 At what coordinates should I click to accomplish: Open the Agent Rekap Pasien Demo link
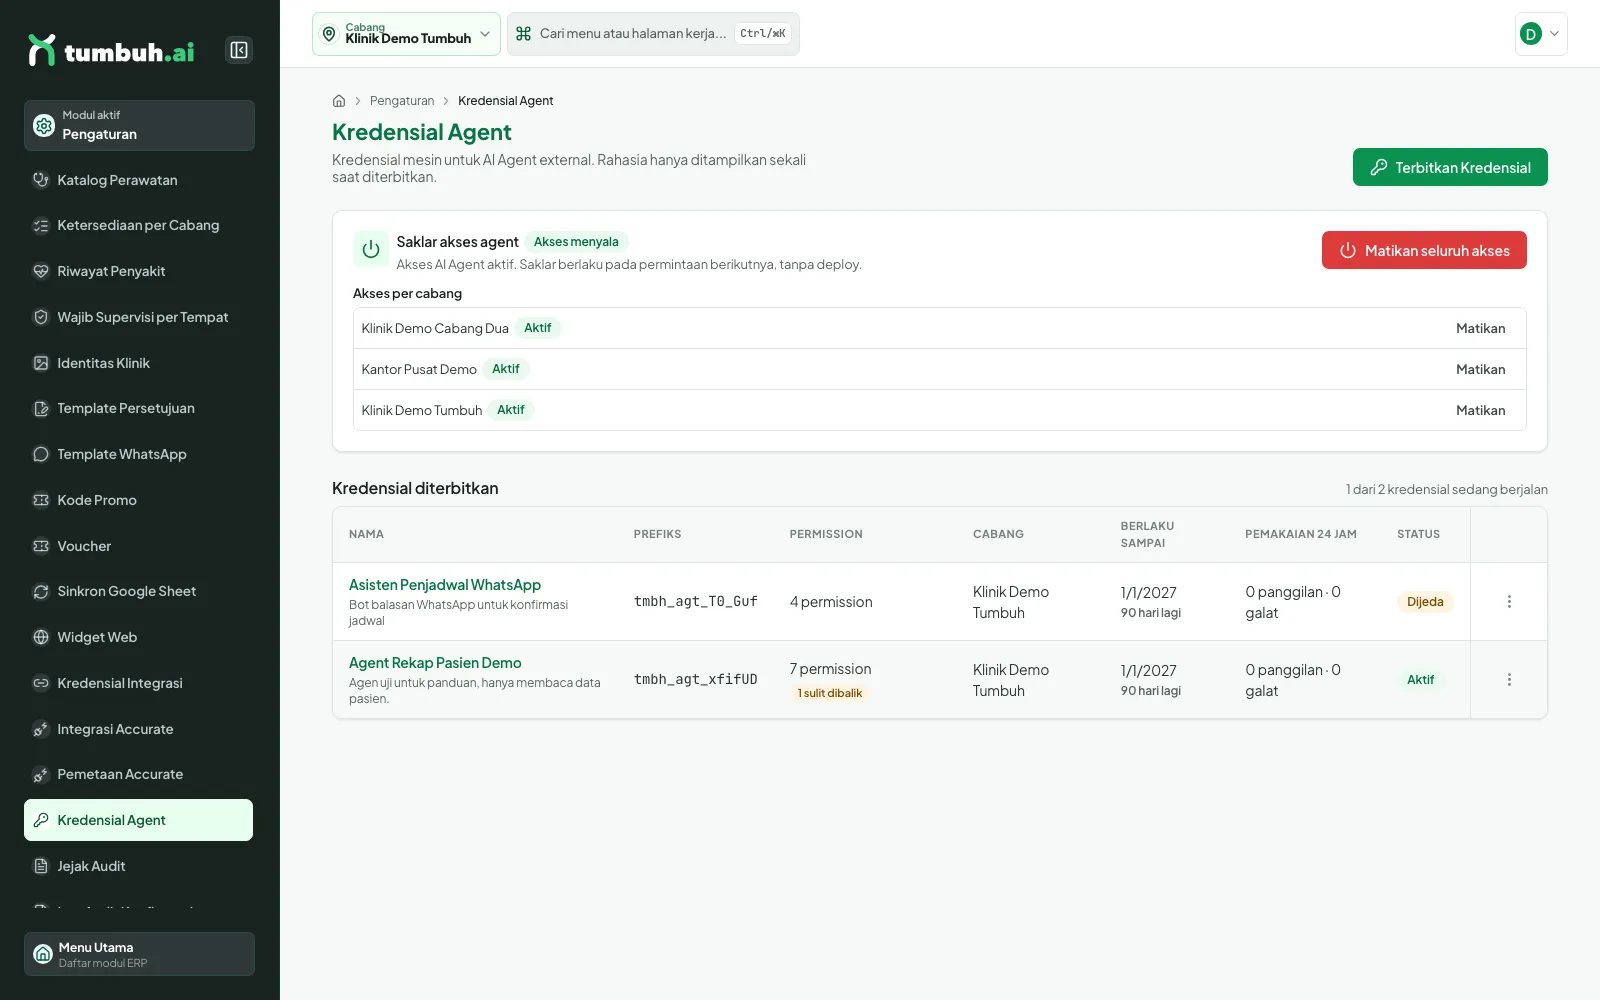click(x=435, y=663)
